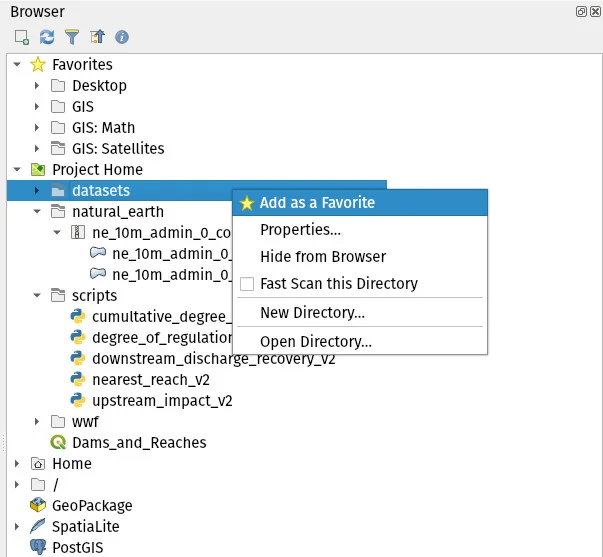This screenshot has height=557, width=603.
Task: Expand the wwf folder
Action: click(x=37, y=422)
